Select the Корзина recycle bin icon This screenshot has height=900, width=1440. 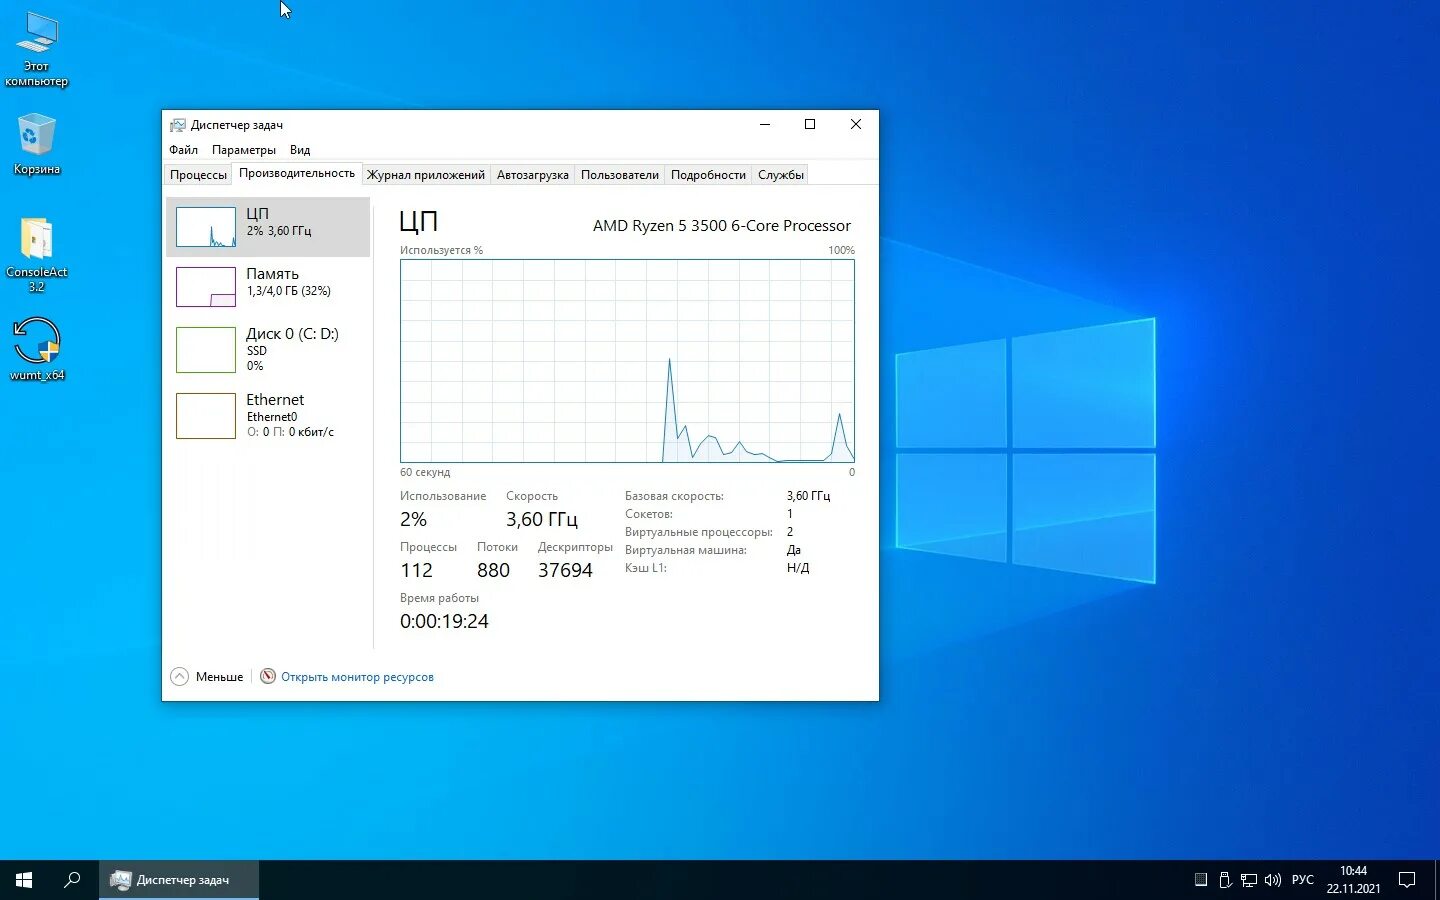click(37, 144)
